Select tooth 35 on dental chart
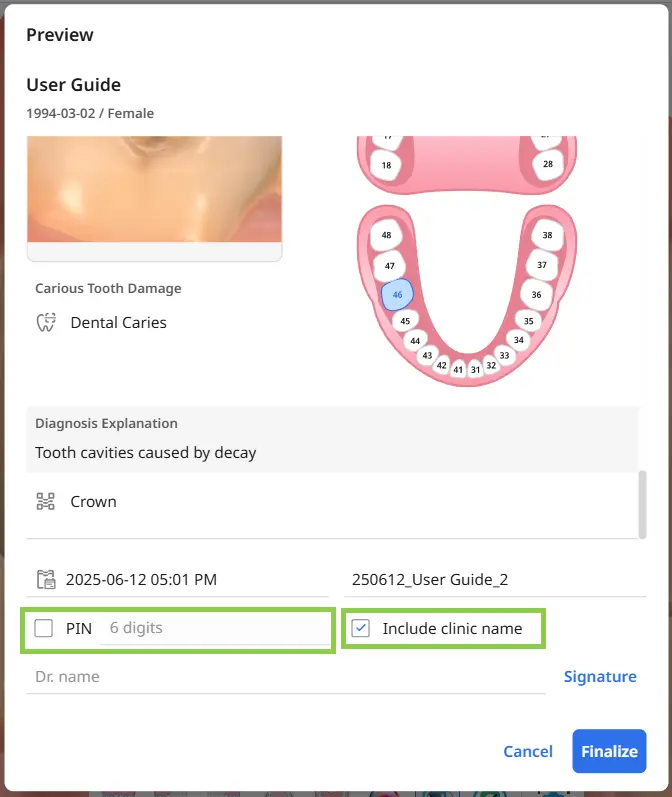672x797 pixels. point(529,321)
